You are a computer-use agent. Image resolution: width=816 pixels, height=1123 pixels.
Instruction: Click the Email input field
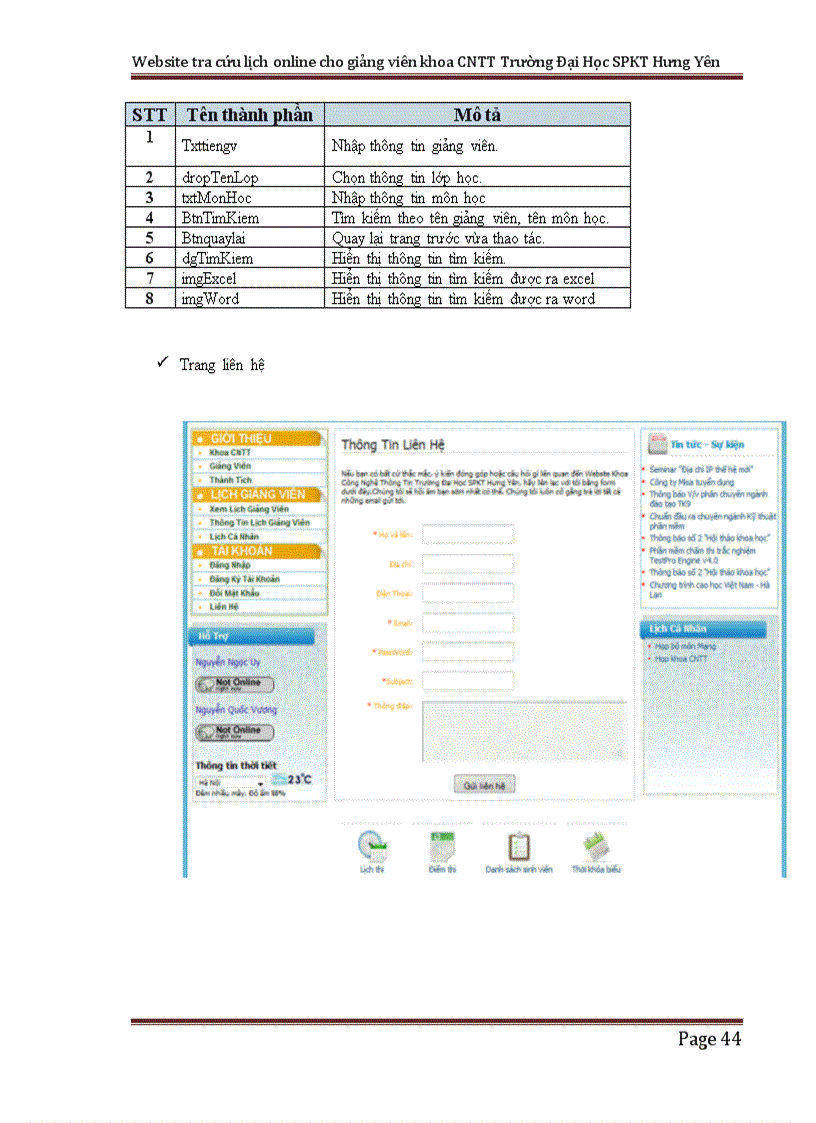[x=470, y=621]
